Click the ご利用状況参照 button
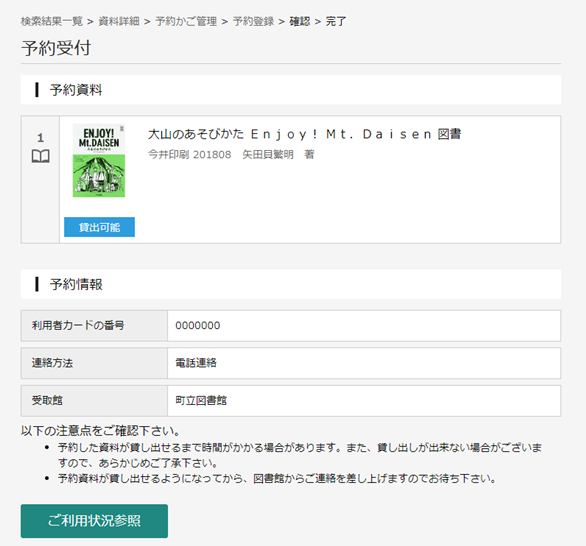Viewport: 586px width, 546px height. click(x=94, y=521)
